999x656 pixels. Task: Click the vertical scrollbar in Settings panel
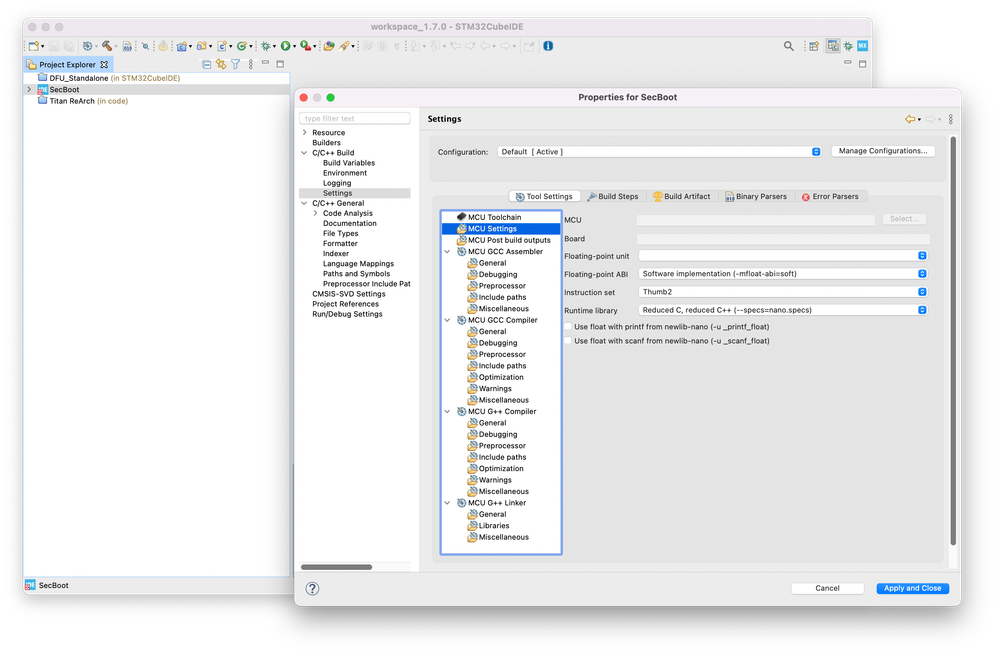point(953,341)
